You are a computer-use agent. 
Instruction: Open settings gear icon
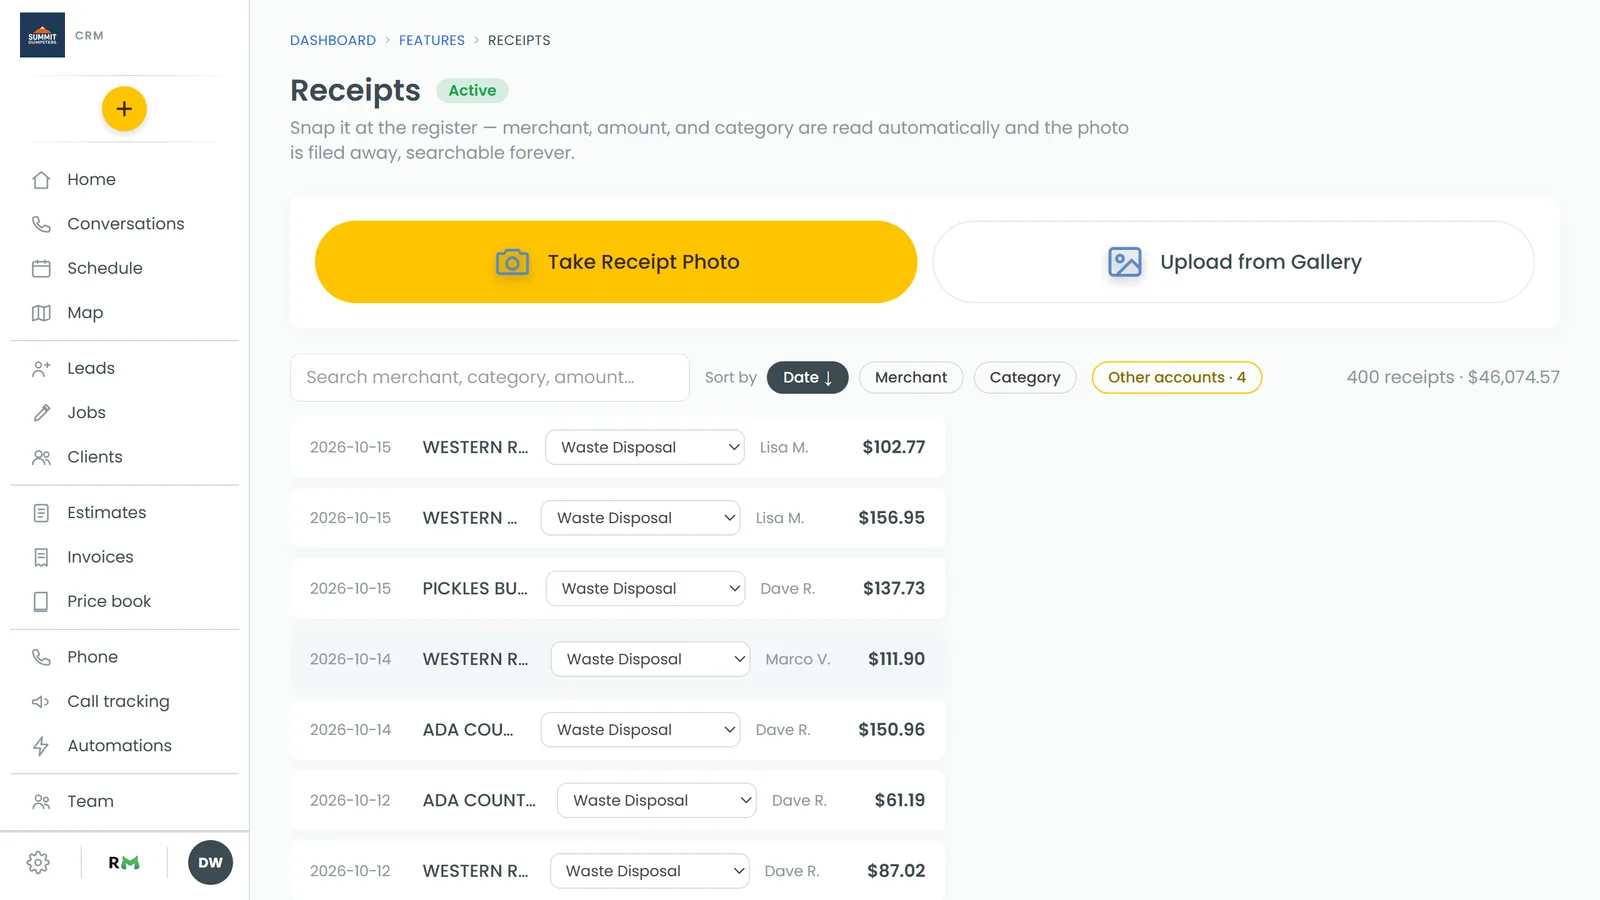(38, 863)
